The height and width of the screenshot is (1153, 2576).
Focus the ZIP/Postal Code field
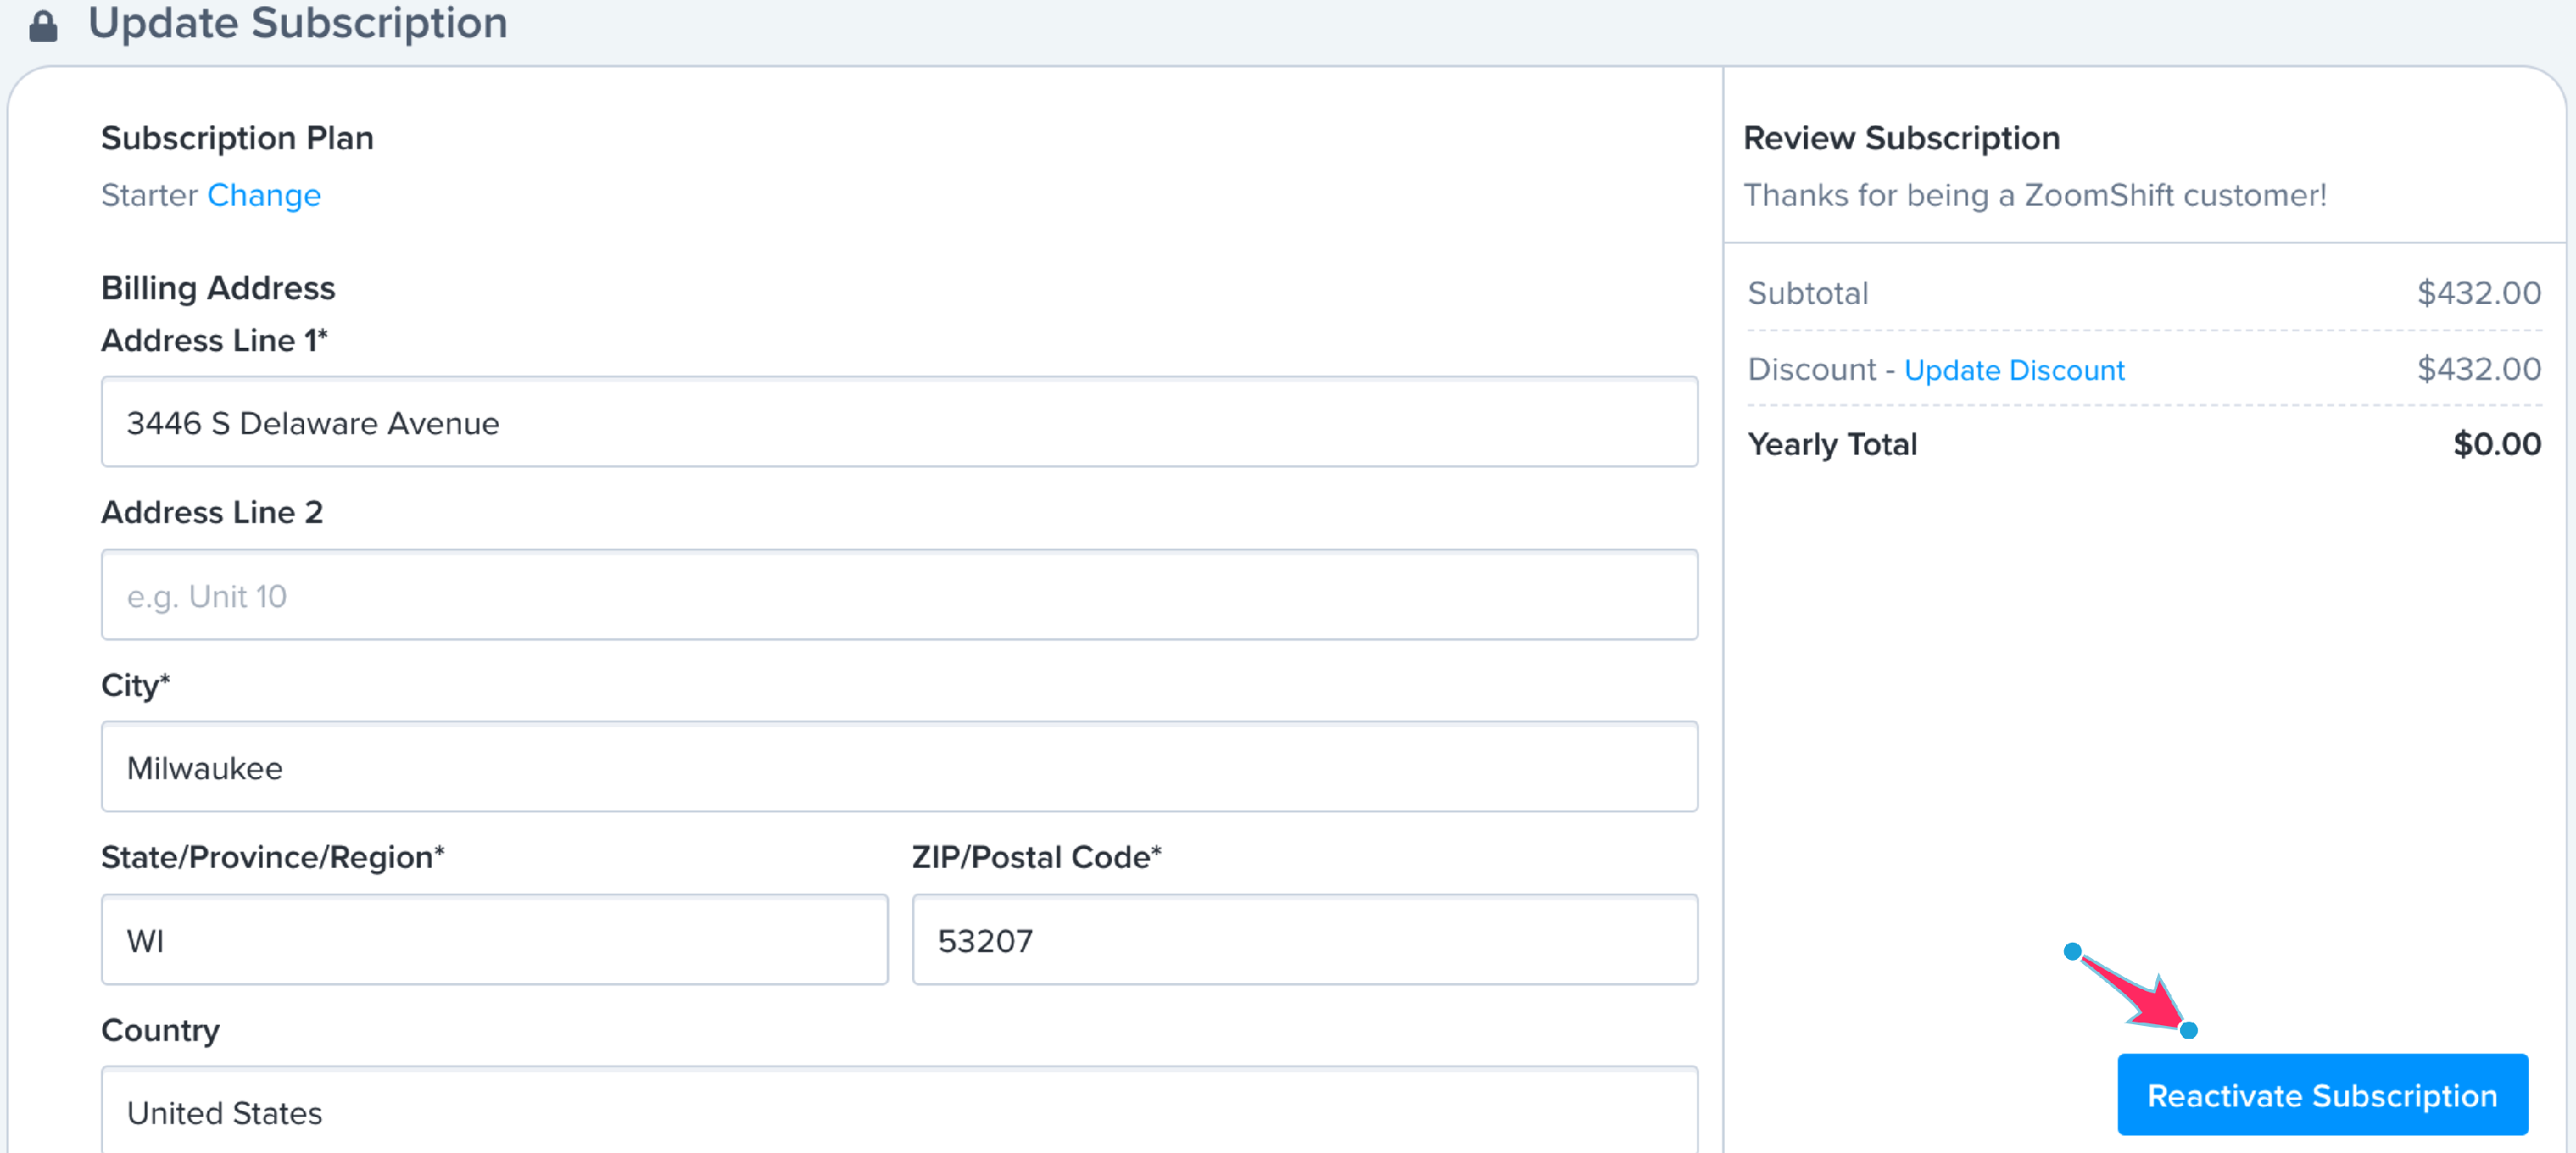[1304, 940]
